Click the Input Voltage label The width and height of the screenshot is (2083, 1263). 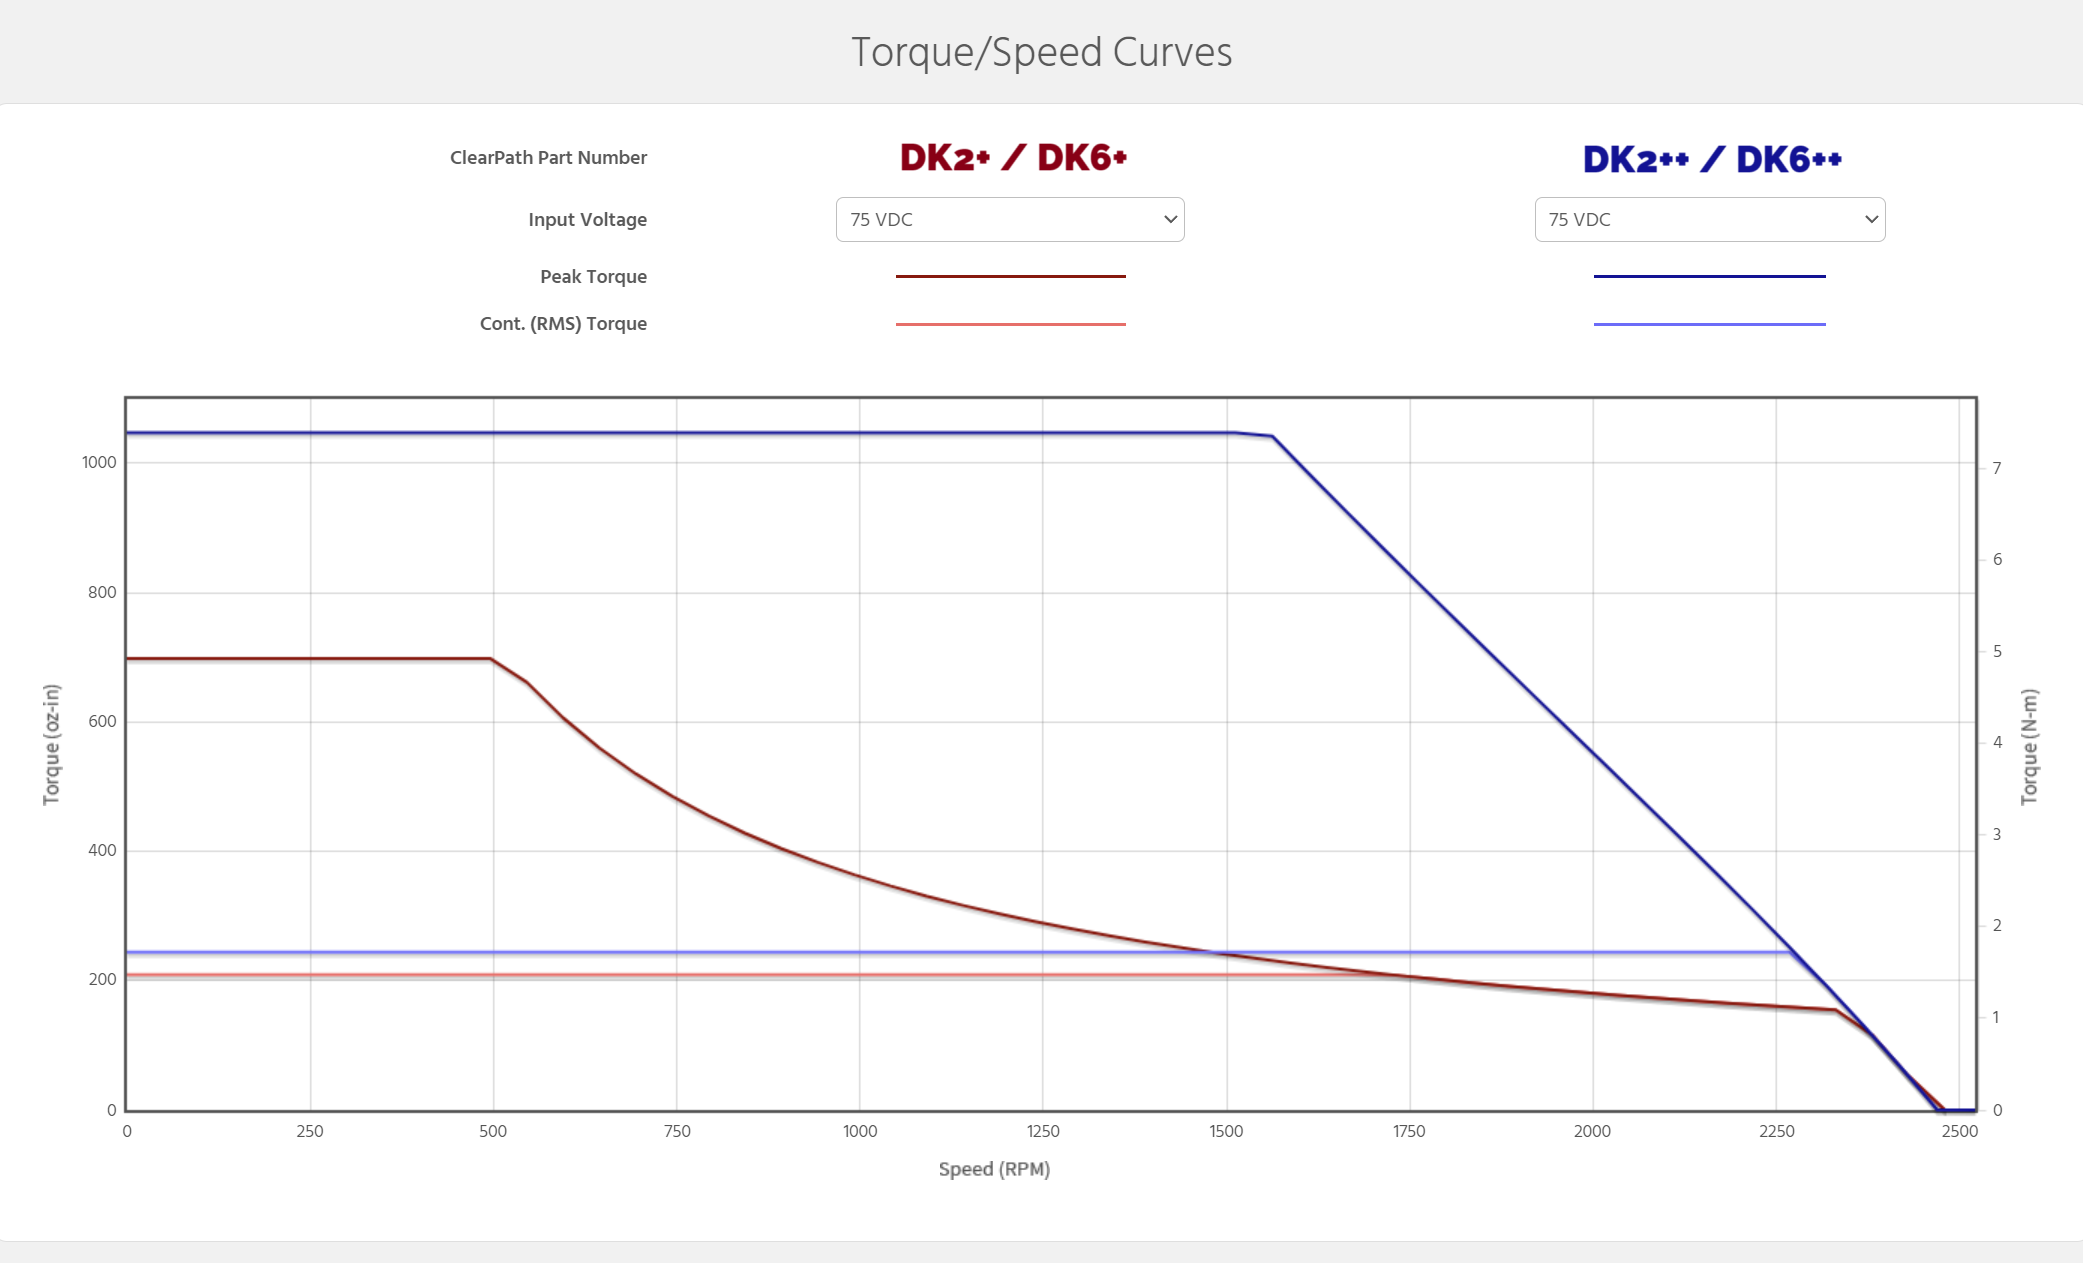pos(587,219)
